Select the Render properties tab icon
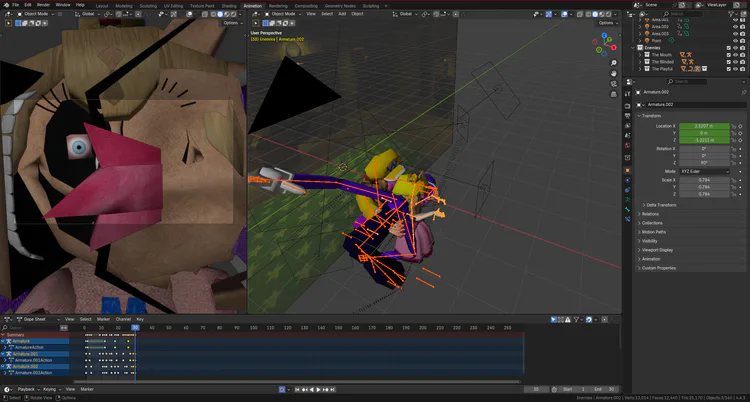Image resolution: width=750 pixels, height=402 pixels. click(x=628, y=106)
